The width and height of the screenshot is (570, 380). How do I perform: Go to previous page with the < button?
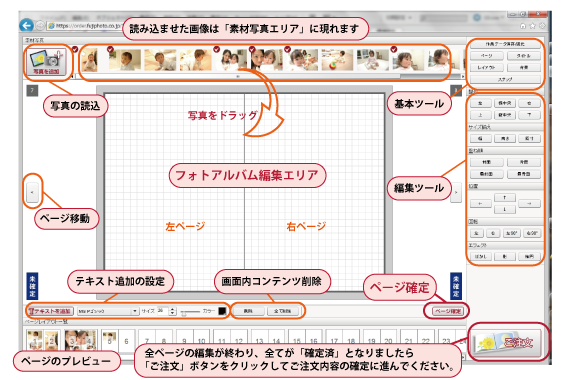click(32, 192)
